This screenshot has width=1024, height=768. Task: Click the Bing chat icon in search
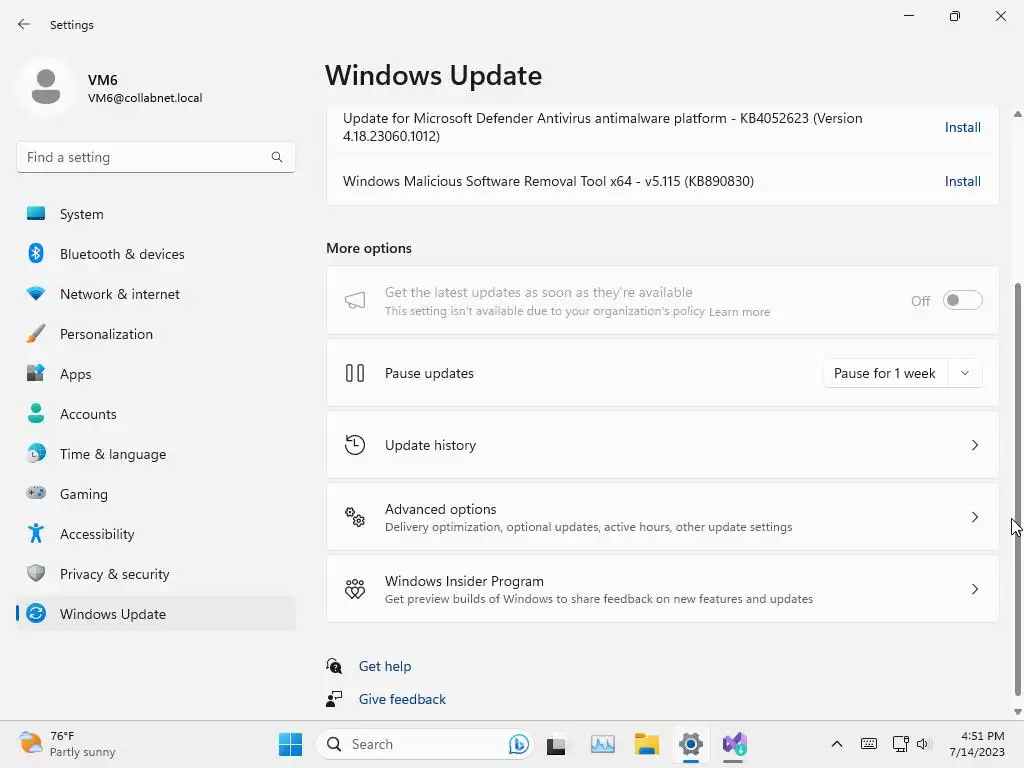click(519, 744)
